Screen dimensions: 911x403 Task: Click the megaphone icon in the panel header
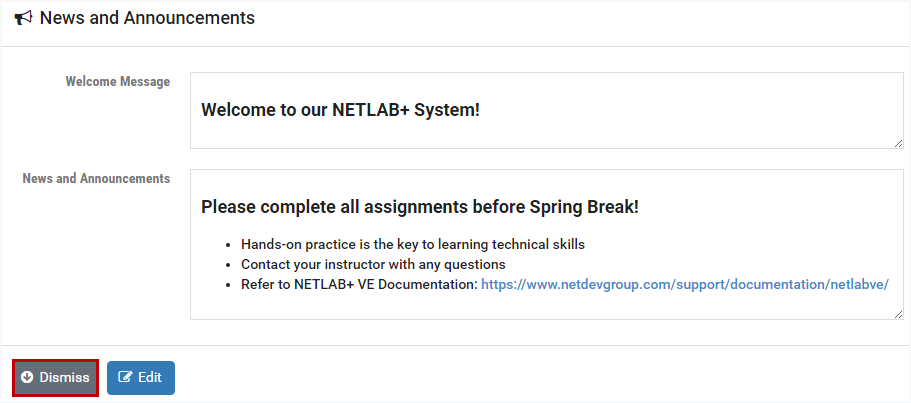tap(24, 18)
